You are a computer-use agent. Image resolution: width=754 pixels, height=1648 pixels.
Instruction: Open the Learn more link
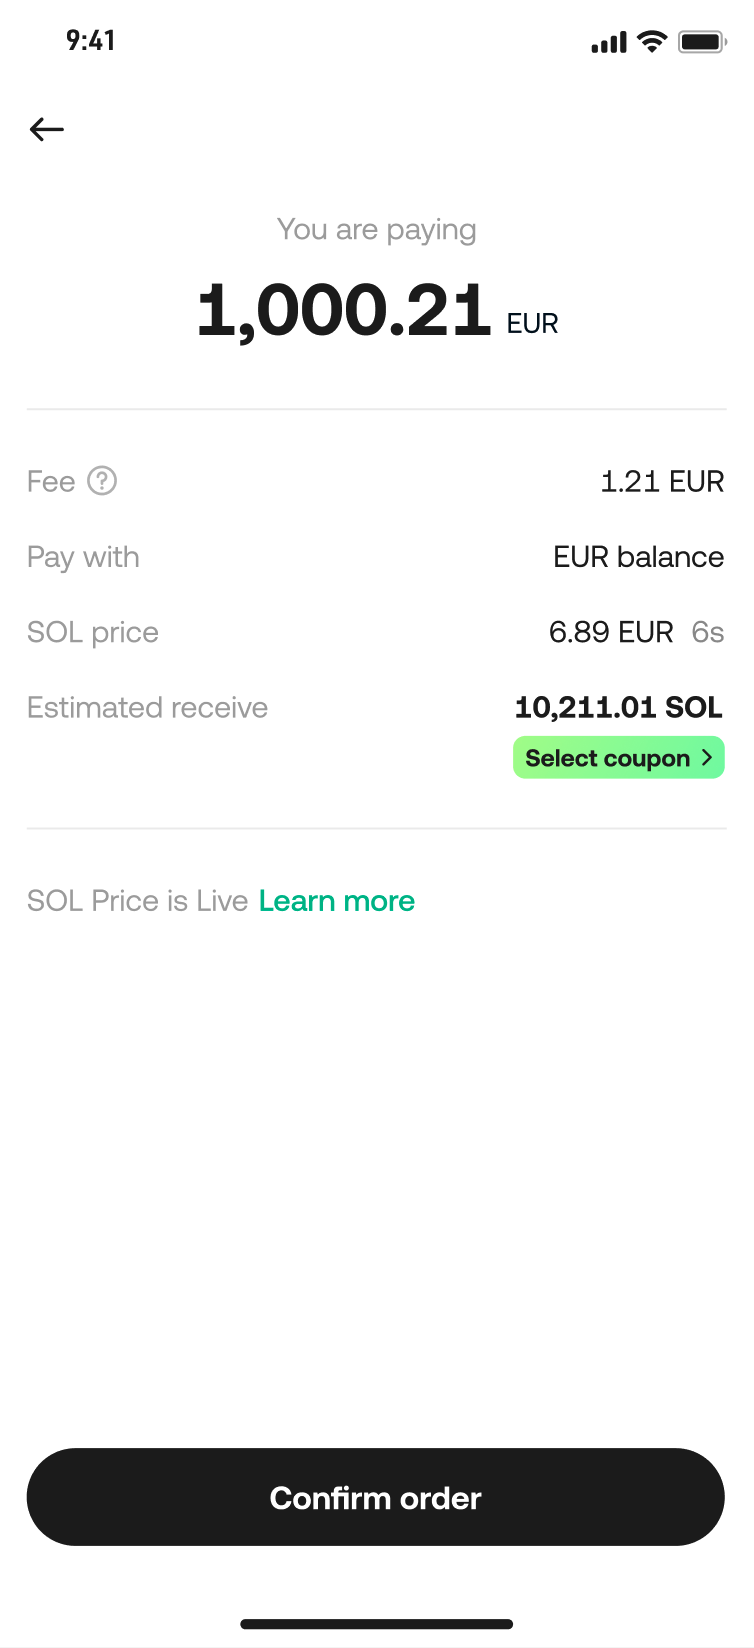pyautogui.click(x=336, y=901)
